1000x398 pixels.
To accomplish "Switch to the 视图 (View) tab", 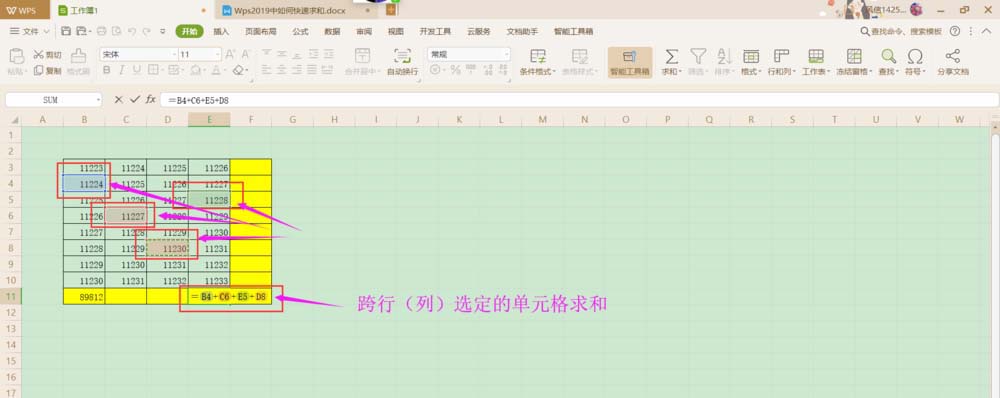I will coord(396,31).
